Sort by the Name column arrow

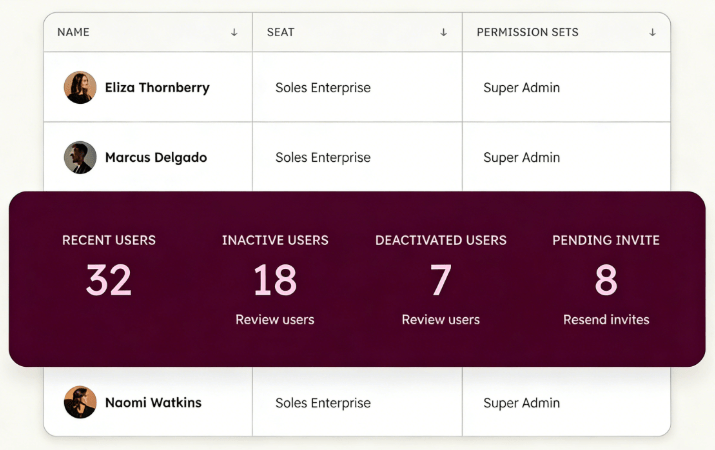click(234, 32)
